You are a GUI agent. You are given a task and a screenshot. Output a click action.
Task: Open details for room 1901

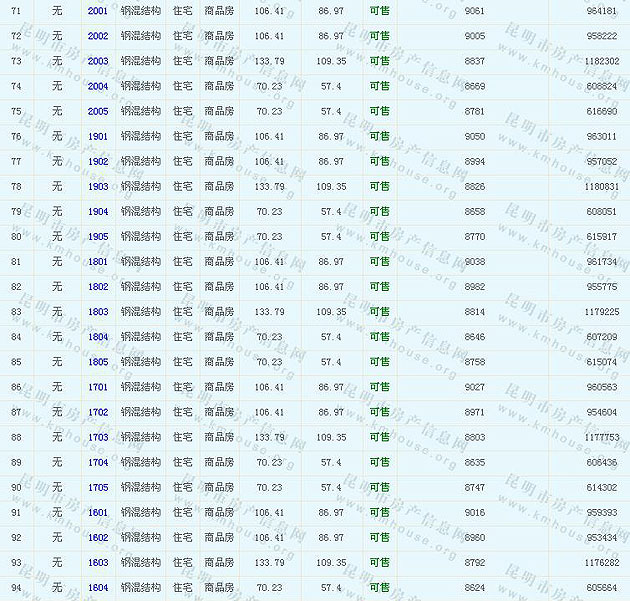tap(98, 136)
